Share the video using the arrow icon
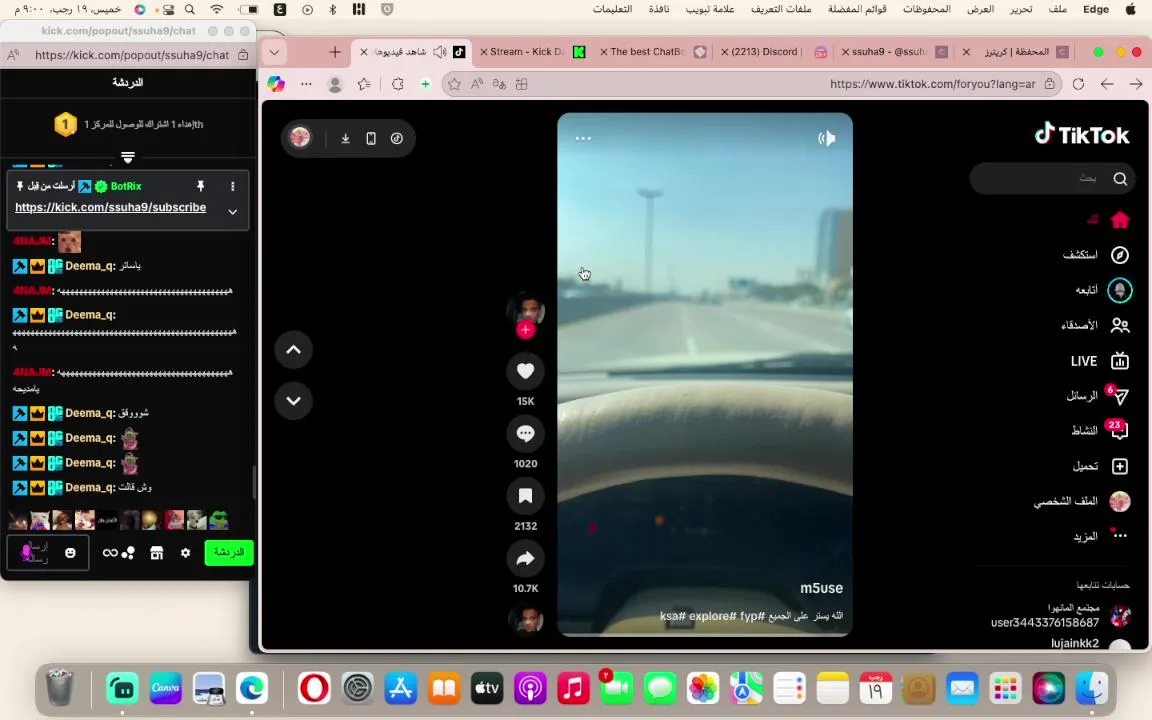 click(x=525, y=558)
